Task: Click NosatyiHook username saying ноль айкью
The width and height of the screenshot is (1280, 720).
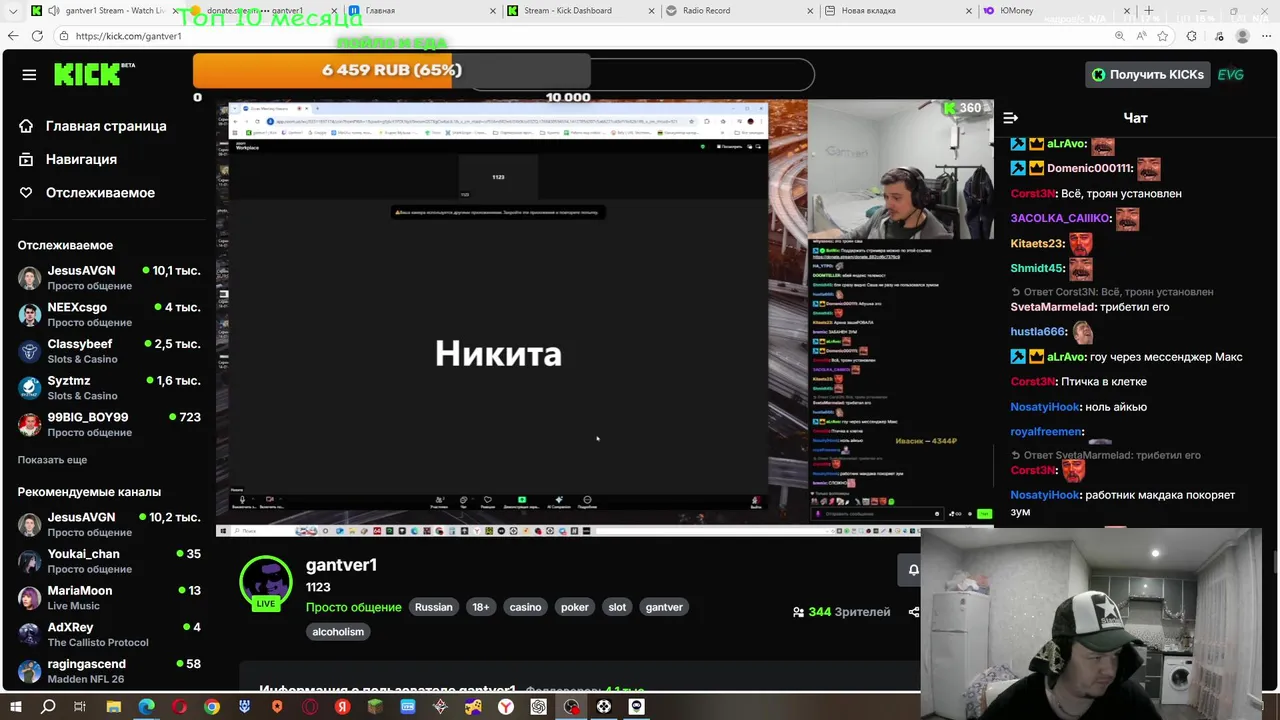Action: coord(1045,407)
